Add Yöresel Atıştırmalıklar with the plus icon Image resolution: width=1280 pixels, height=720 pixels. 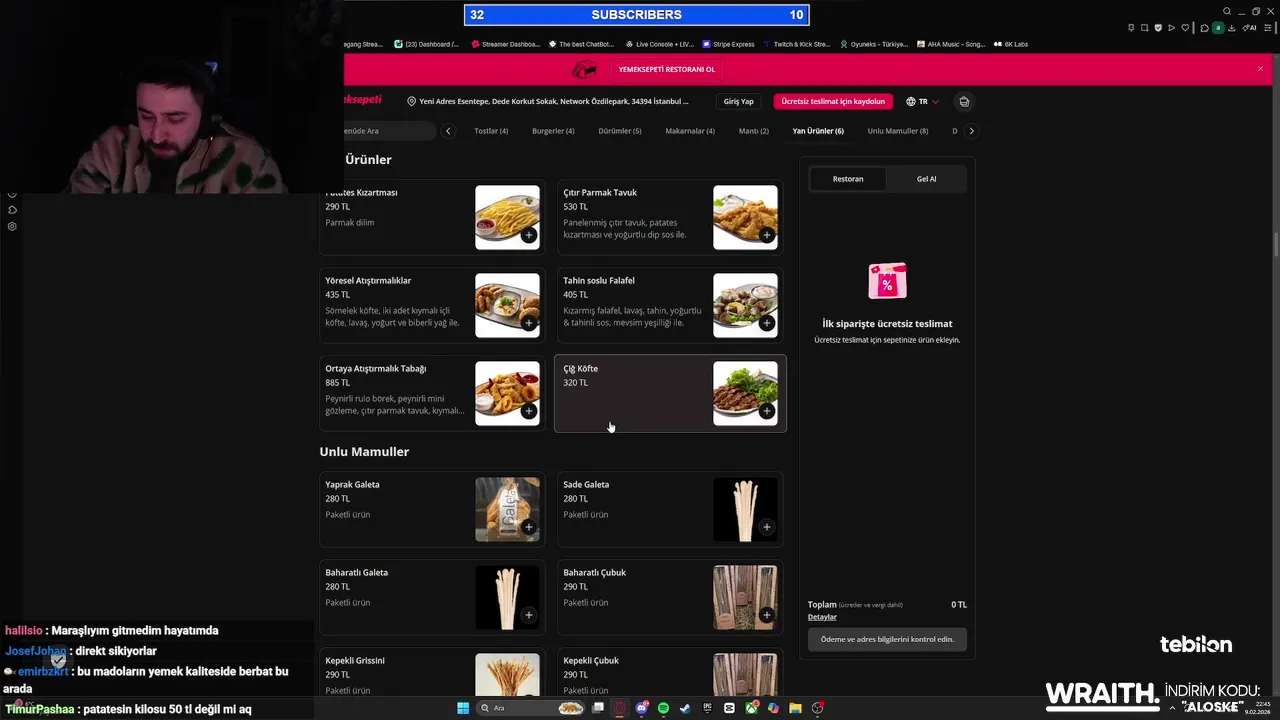pos(528,323)
